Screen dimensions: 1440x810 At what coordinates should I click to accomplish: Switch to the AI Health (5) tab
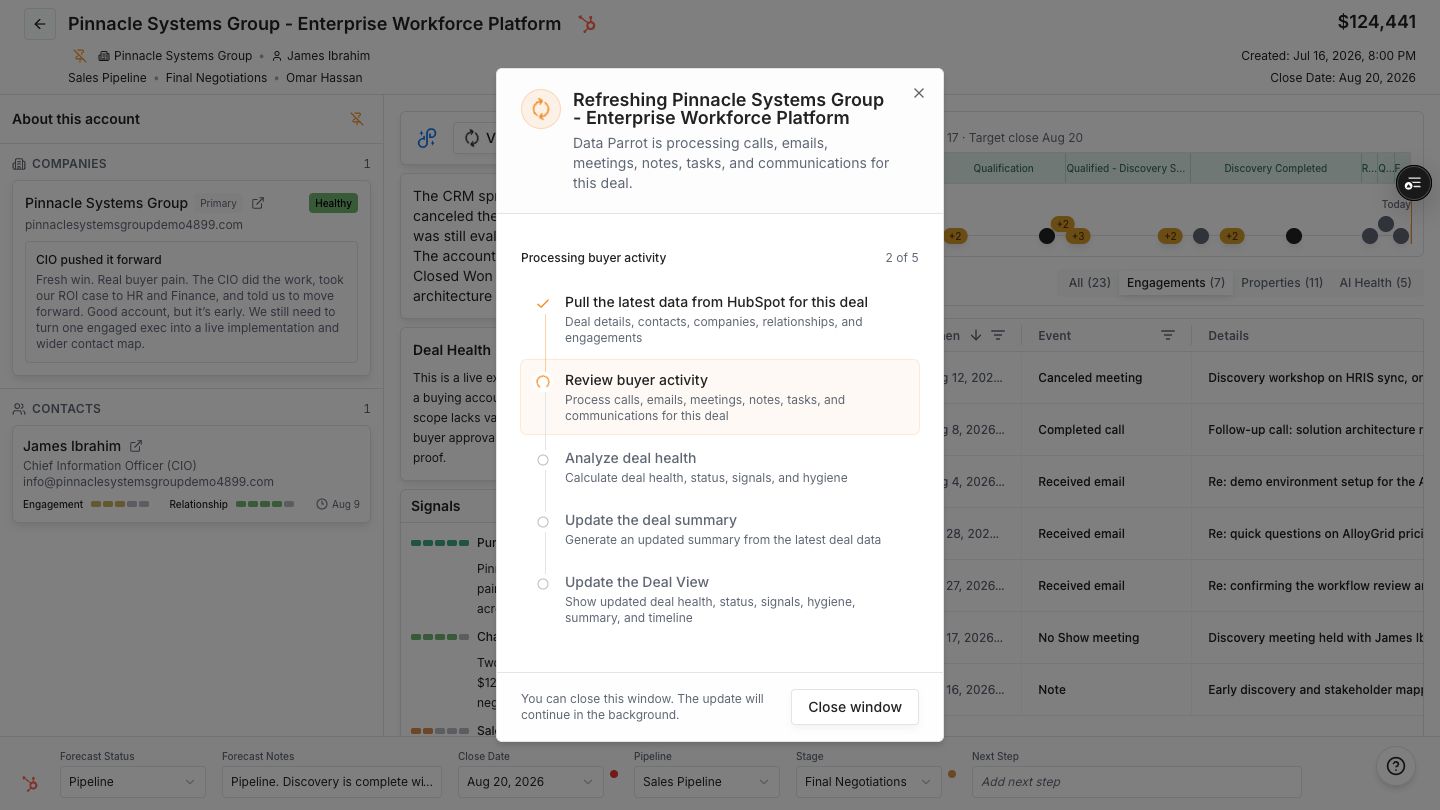click(1375, 283)
